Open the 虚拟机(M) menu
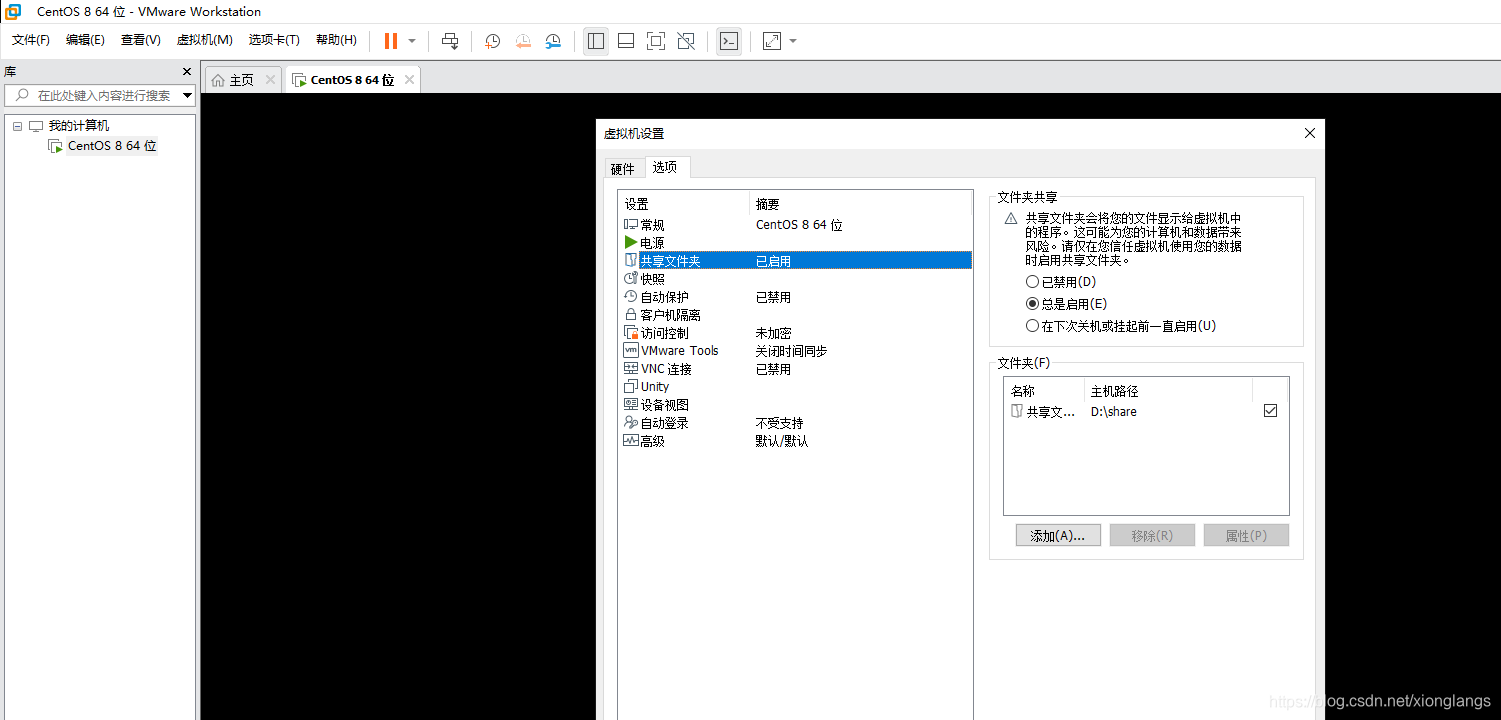This screenshot has height=720, width=1501. [204, 40]
